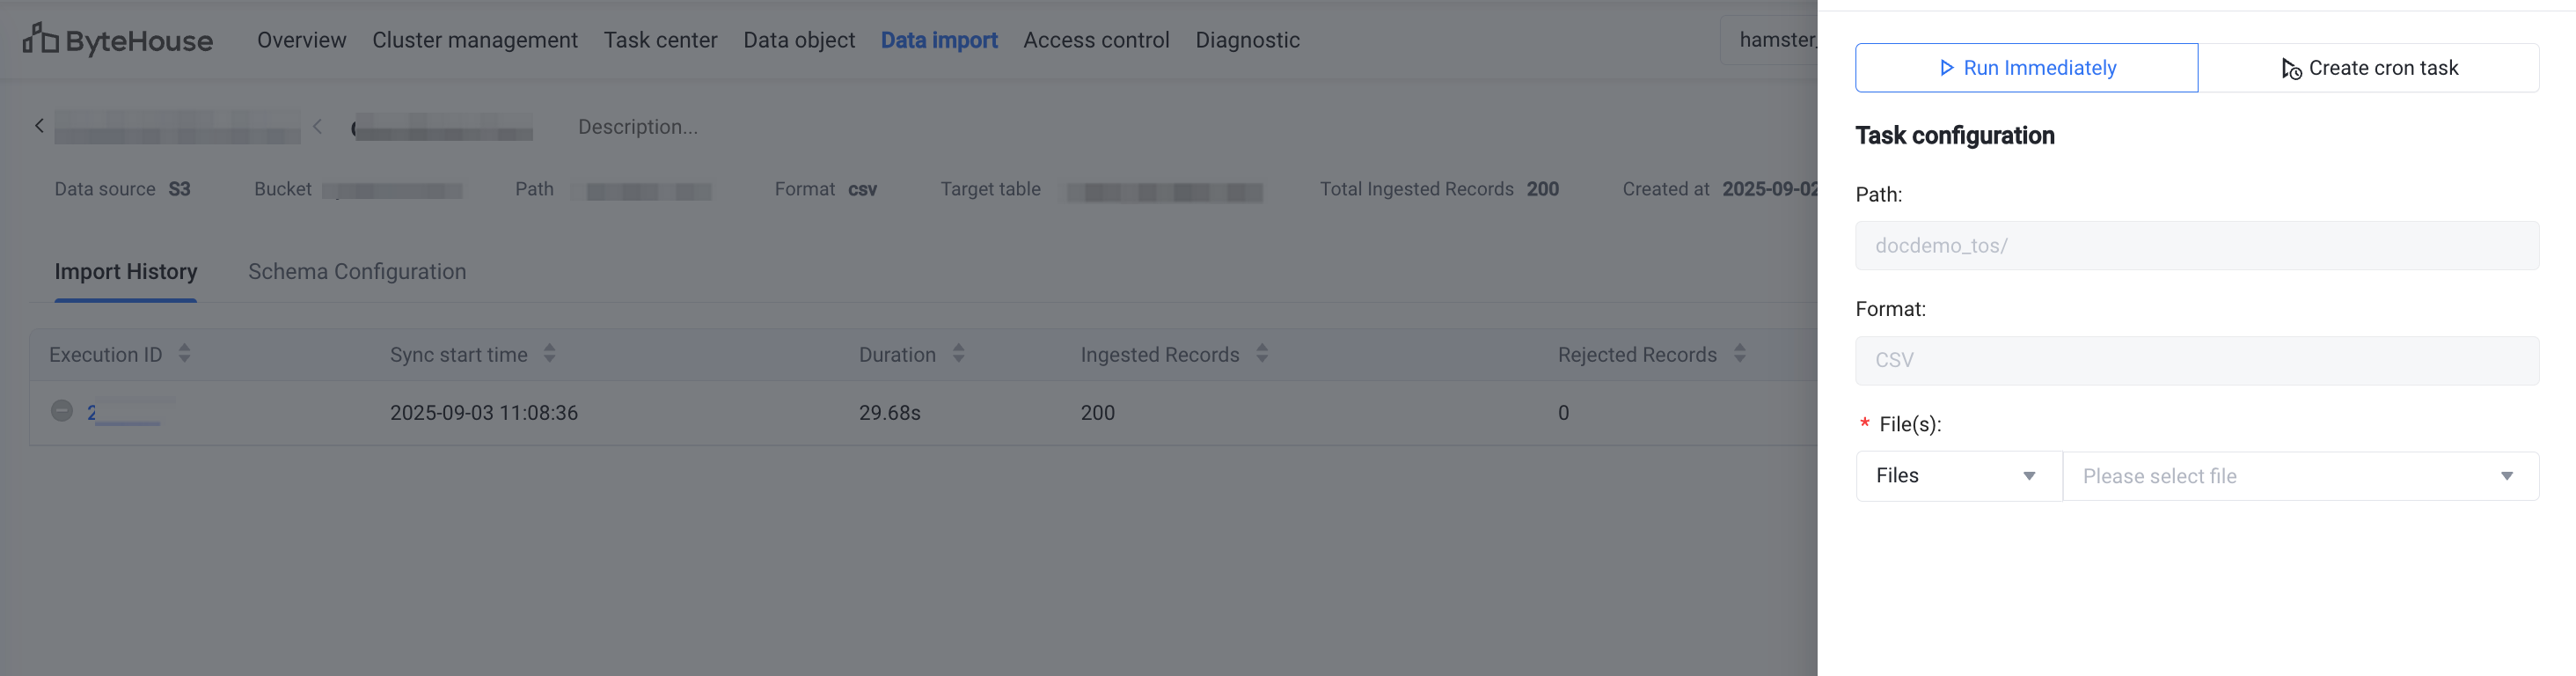Sort by Sync start time arrows
2576x676 pixels.
(x=549, y=354)
